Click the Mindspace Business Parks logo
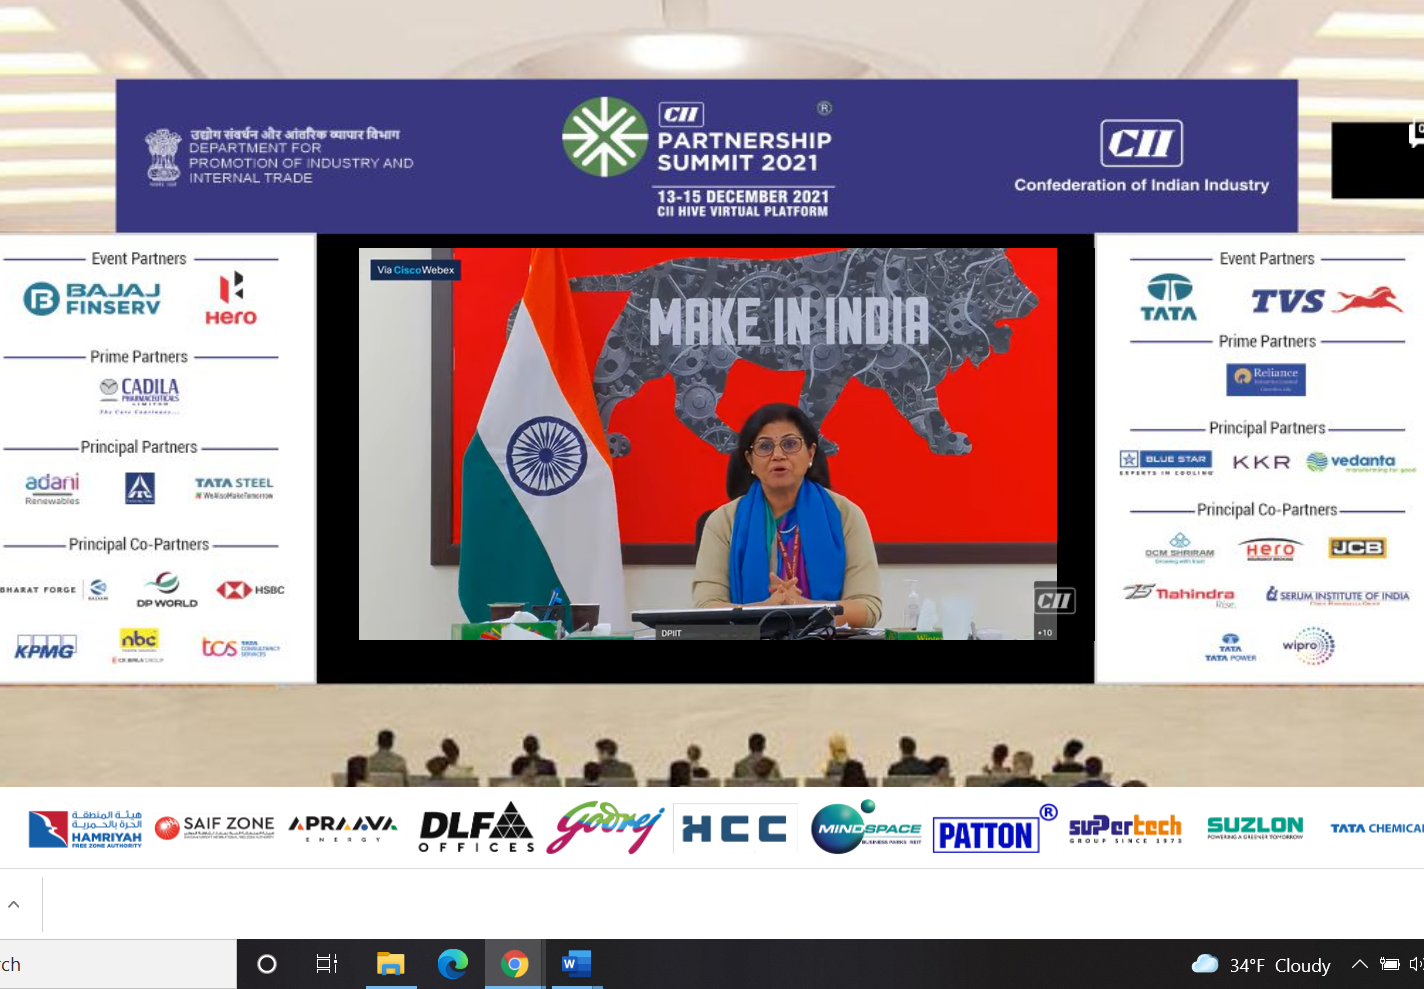Screen dimensions: 1424x989 click(866, 828)
